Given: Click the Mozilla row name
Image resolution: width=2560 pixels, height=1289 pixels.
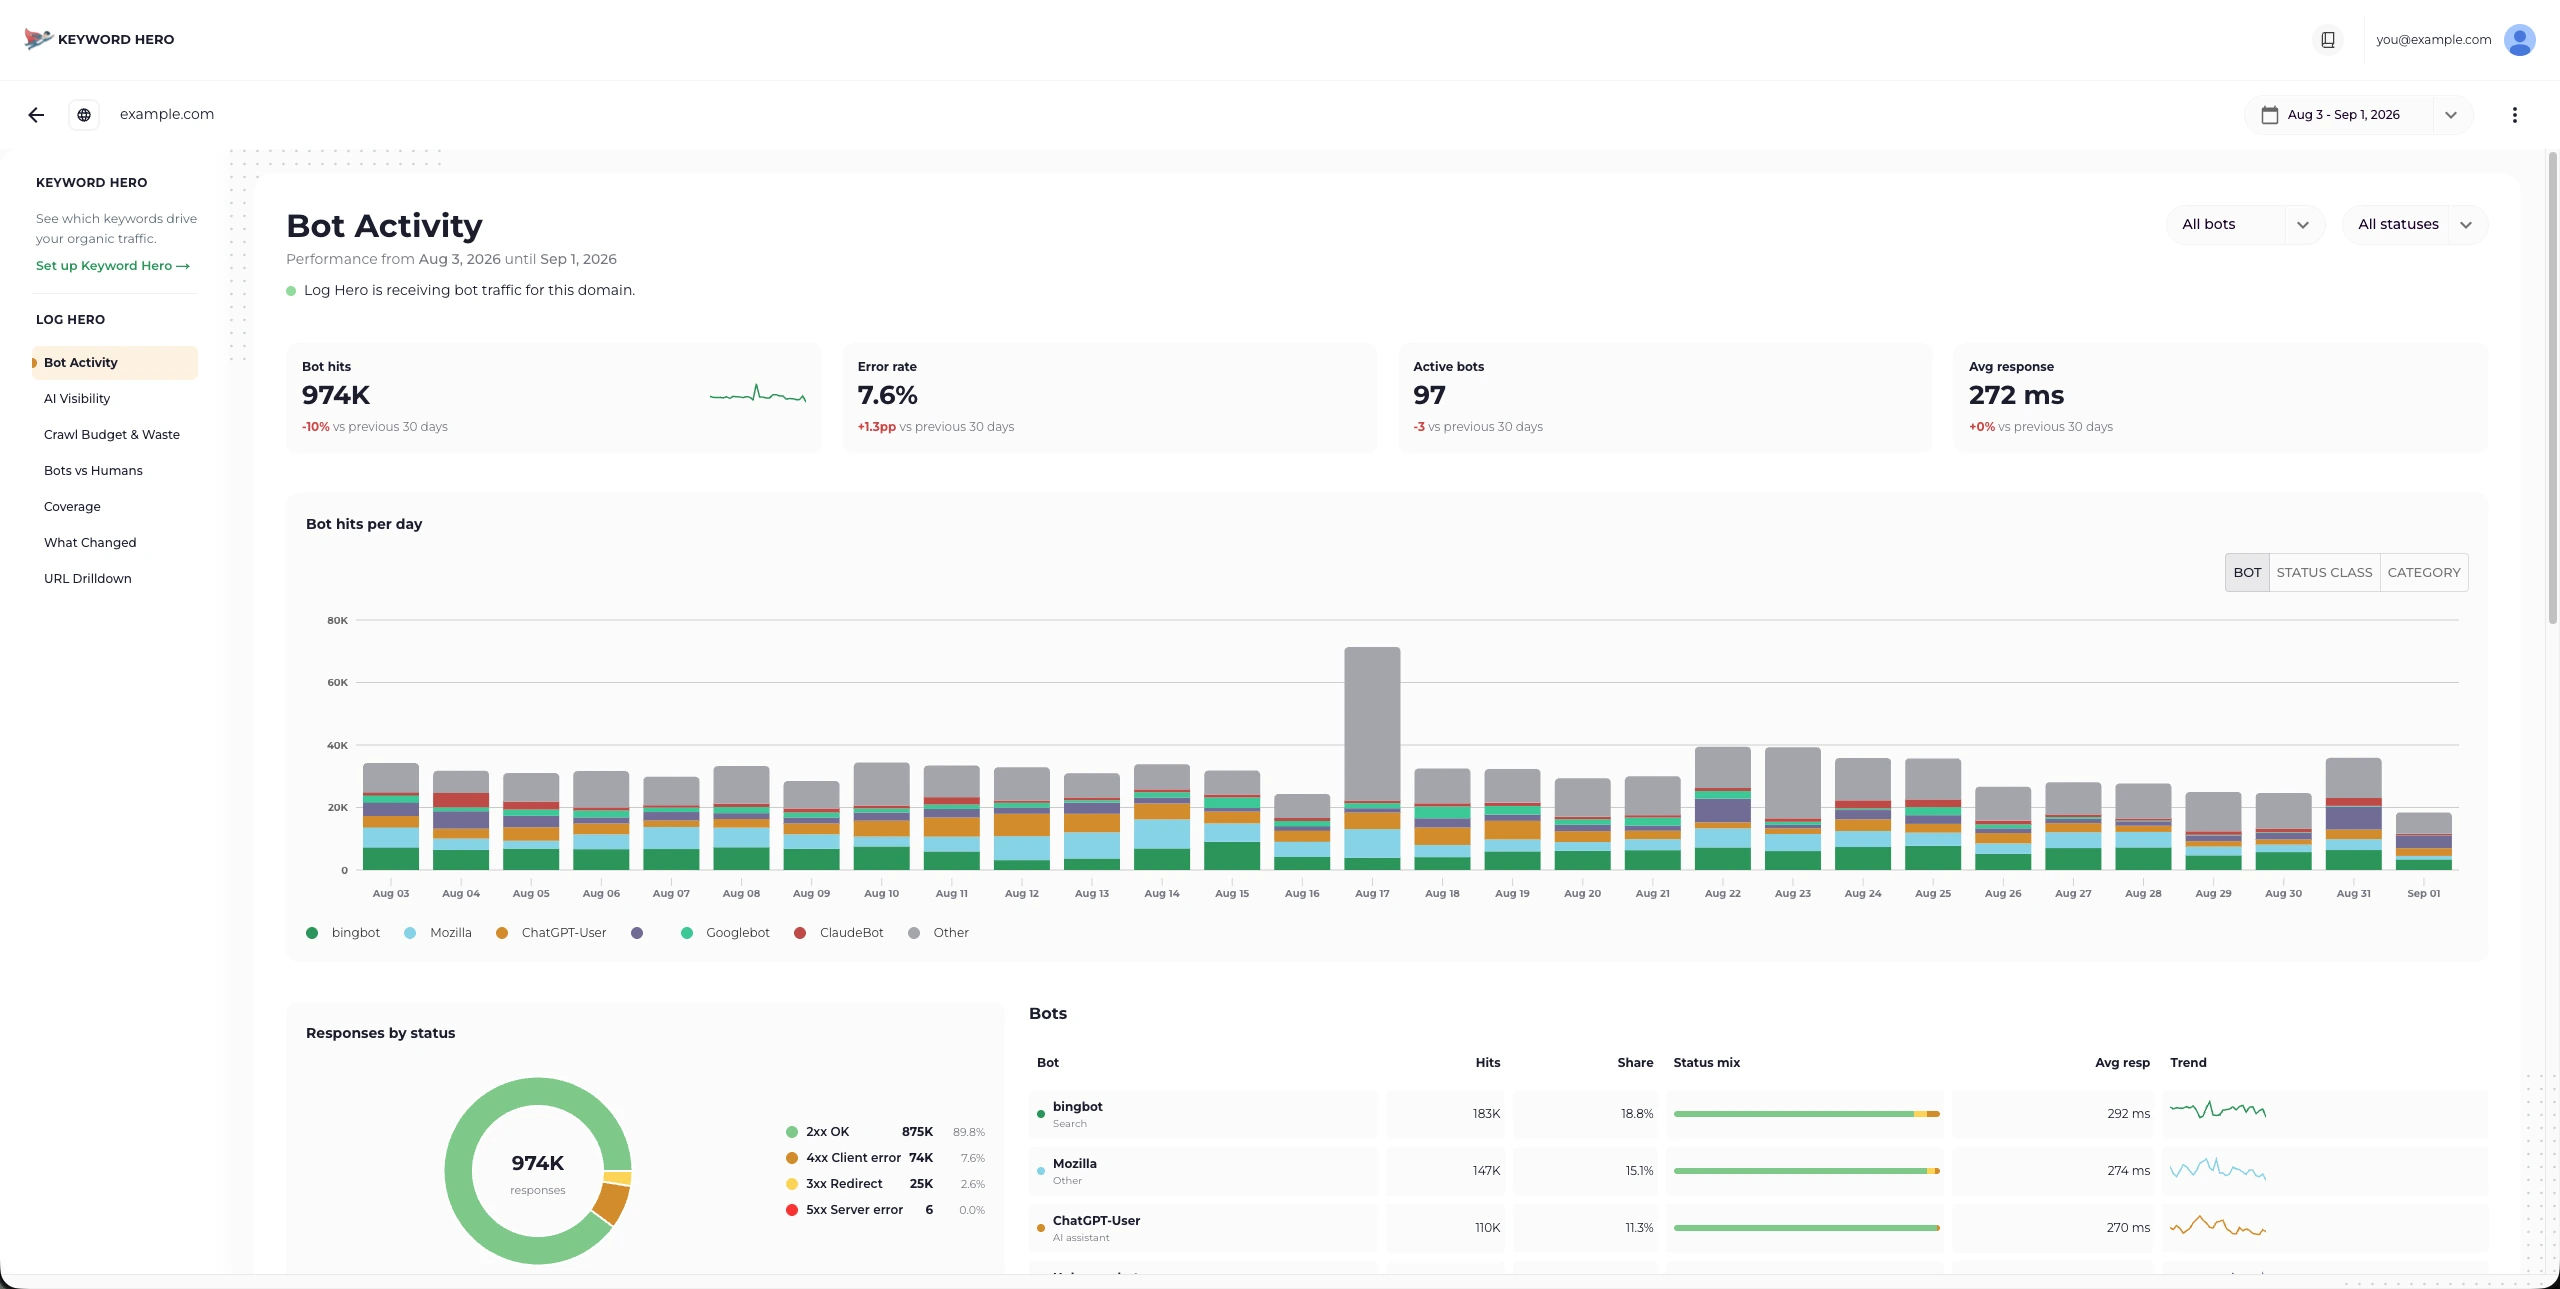Looking at the screenshot, I should point(1074,1164).
